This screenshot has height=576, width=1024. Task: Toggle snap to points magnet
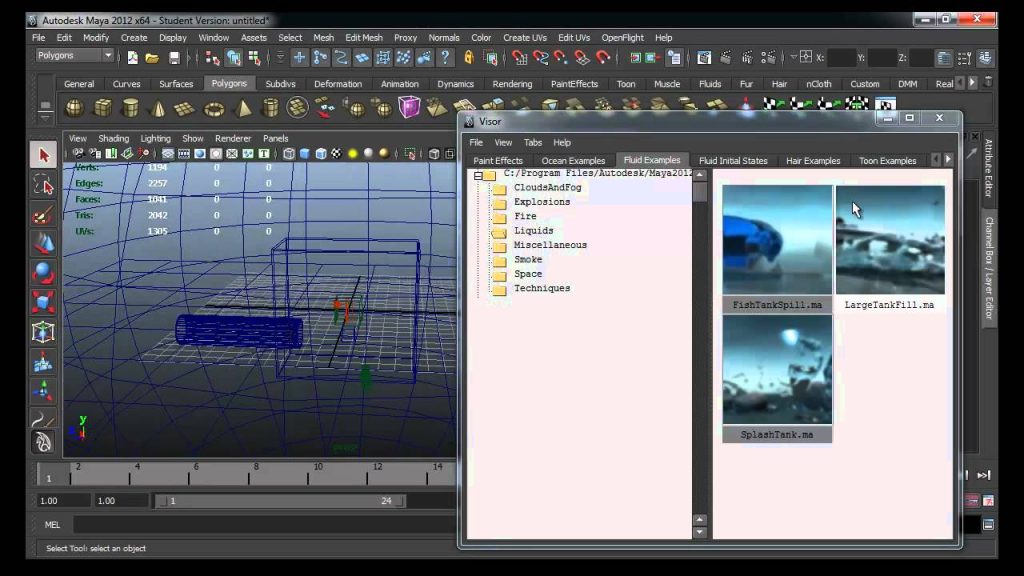(x=561, y=57)
